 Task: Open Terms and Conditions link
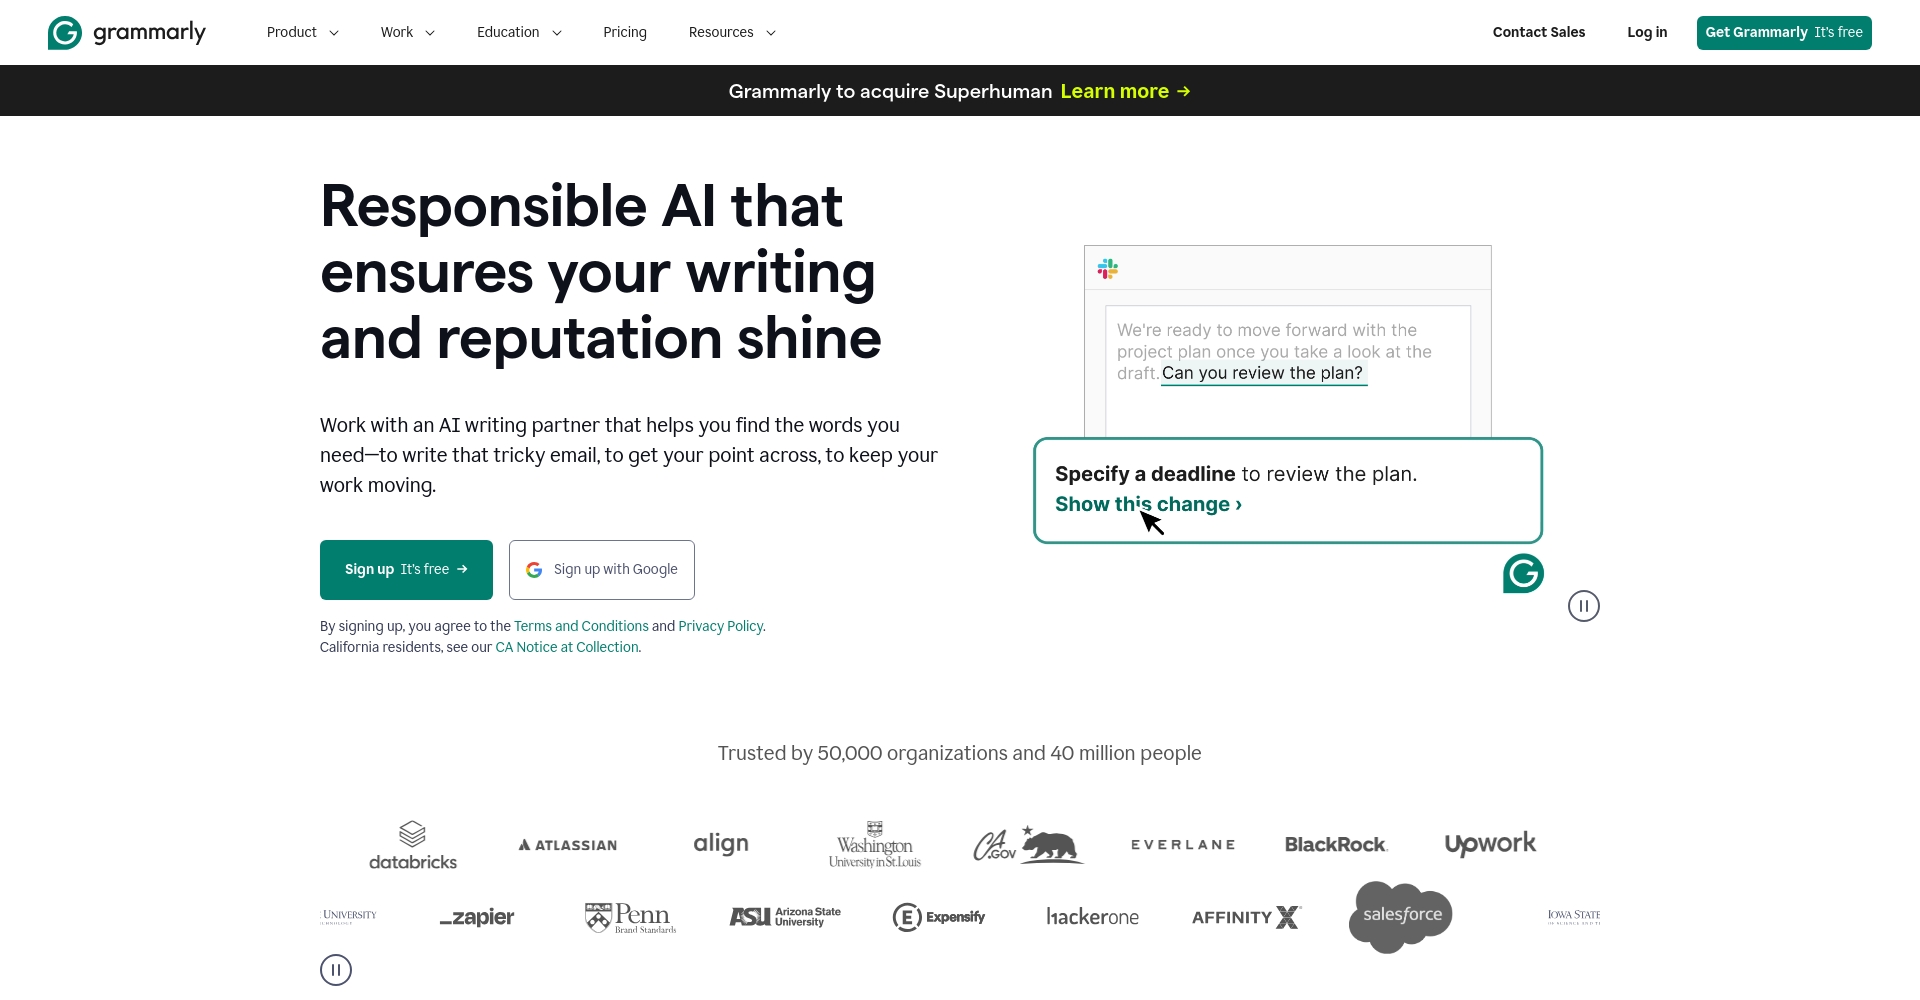tap(581, 626)
